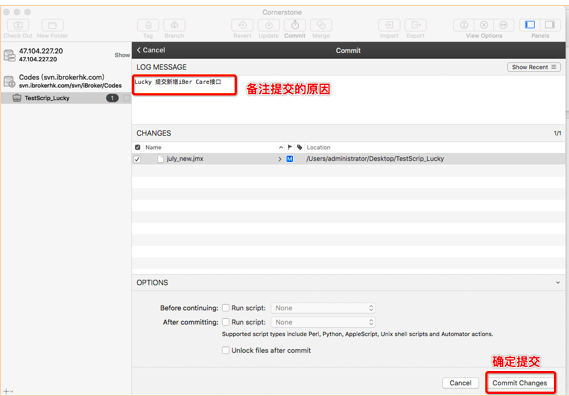Click the Tag toolbar icon
Screen dimensions: 569x396
pos(148,25)
